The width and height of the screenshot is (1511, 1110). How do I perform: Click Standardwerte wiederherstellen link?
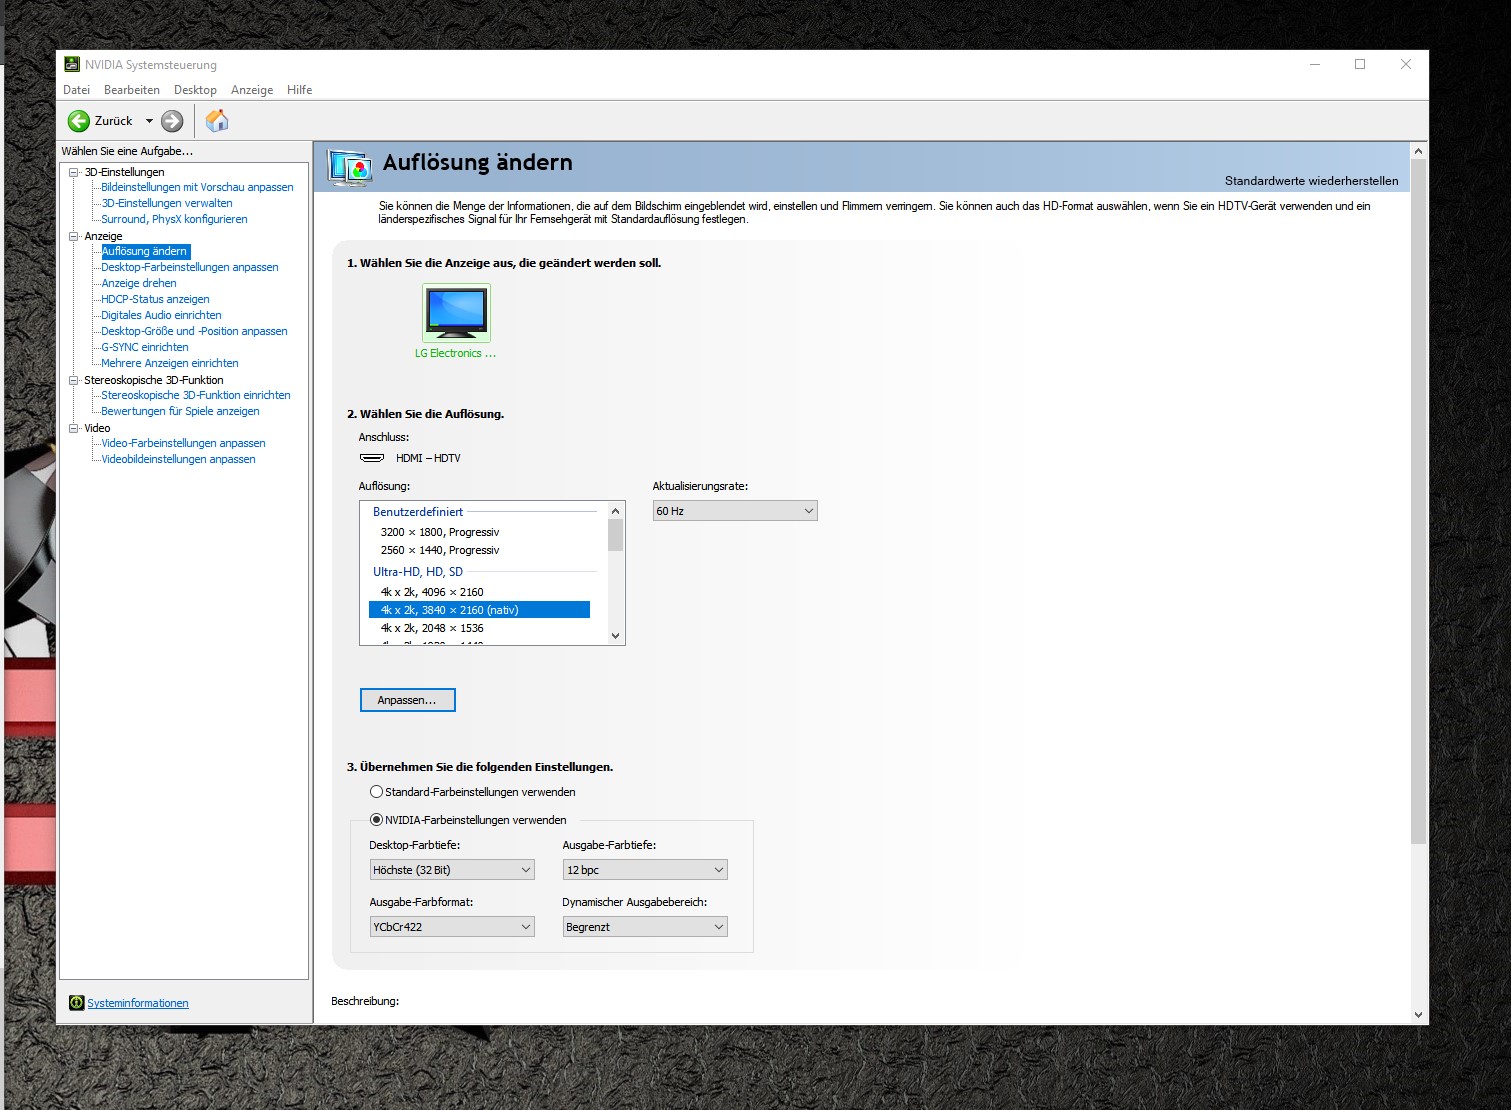click(1311, 181)
